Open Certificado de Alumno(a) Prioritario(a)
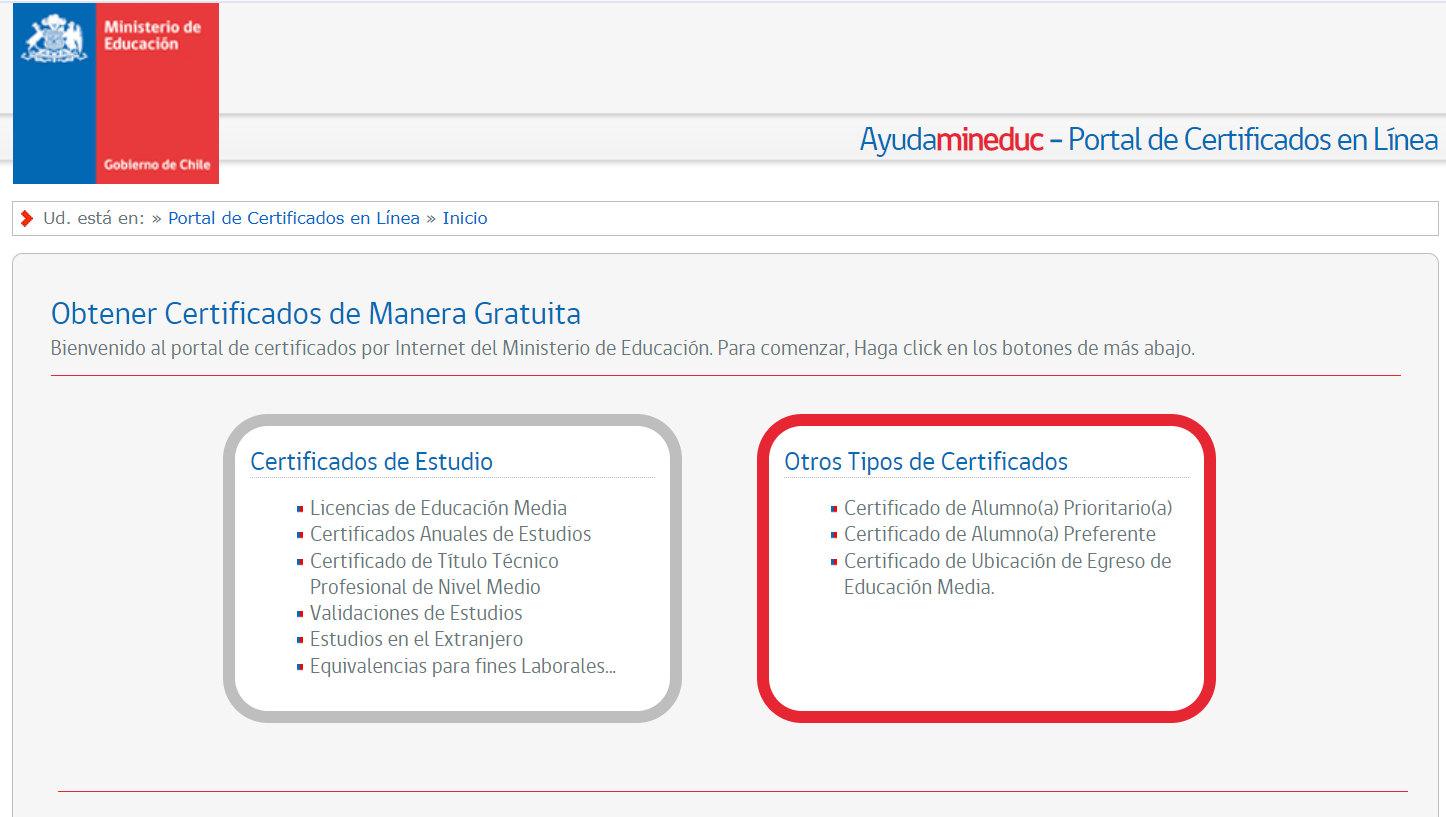This screenshot has height=817, width=1446. tap(1007, 508)
